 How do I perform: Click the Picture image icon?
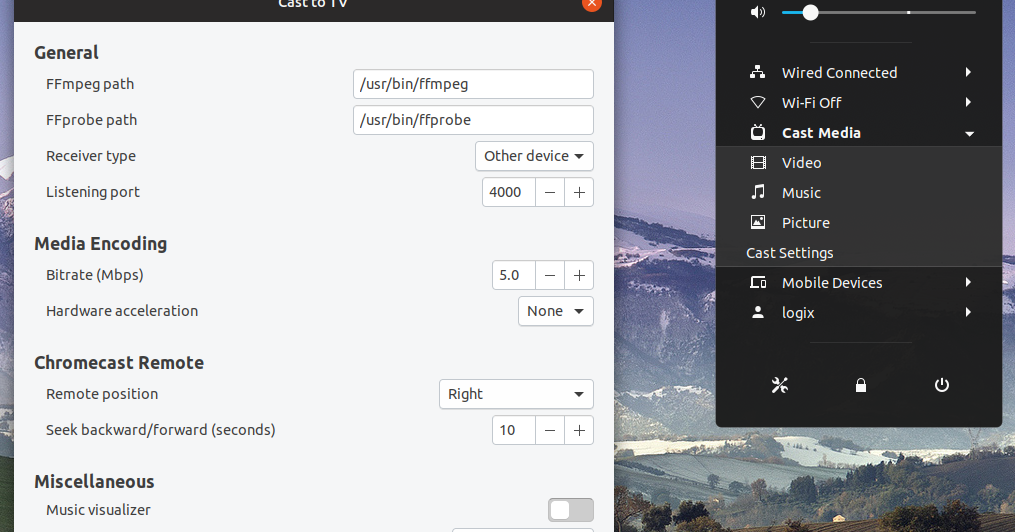(757, 223)
